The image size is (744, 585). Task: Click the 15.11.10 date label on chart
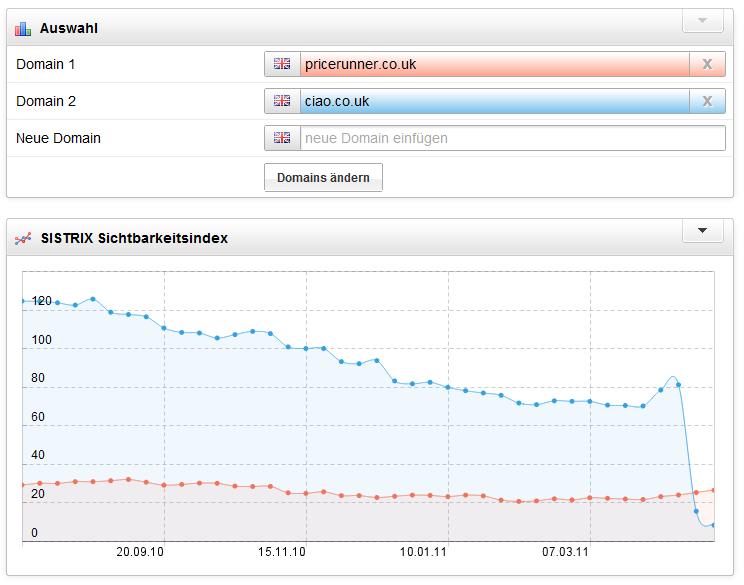282,551
